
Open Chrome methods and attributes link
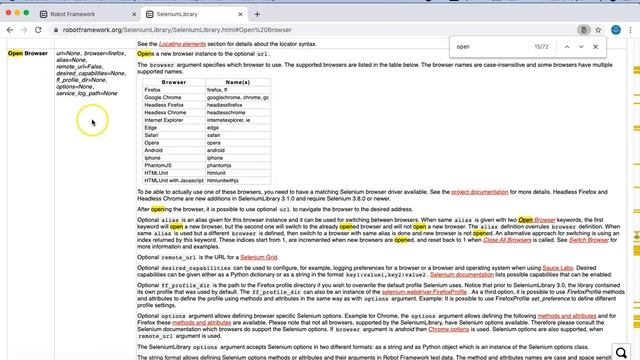click(567, 316)
